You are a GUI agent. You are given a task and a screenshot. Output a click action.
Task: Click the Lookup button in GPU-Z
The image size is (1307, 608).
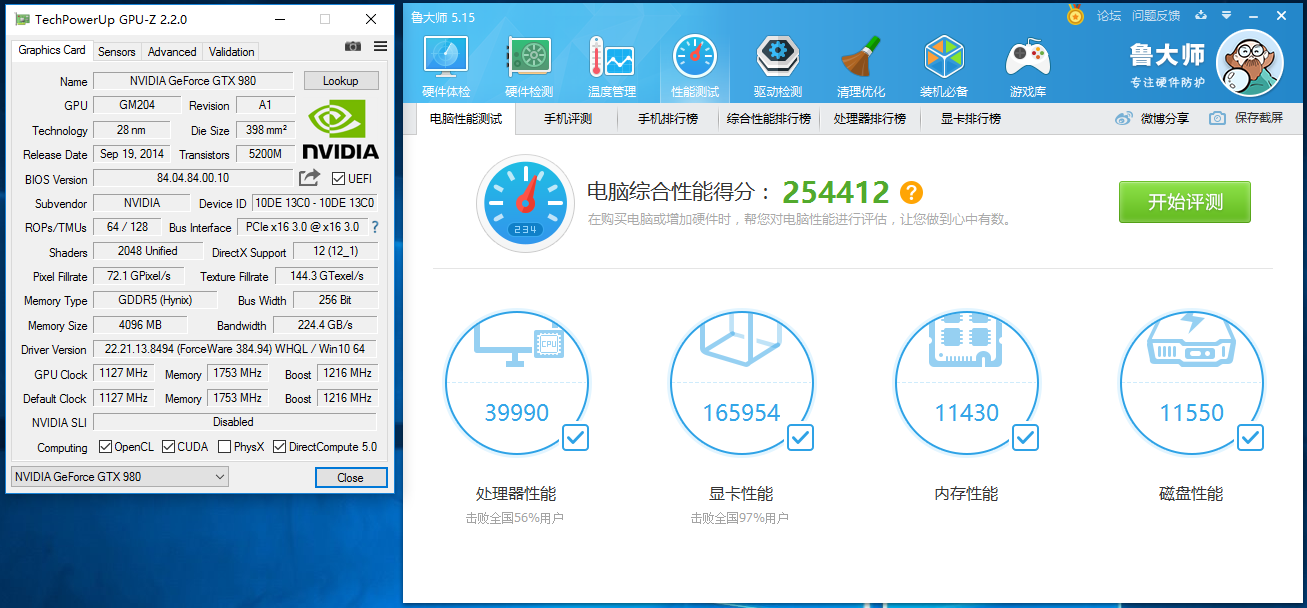(x=341, y=81)
